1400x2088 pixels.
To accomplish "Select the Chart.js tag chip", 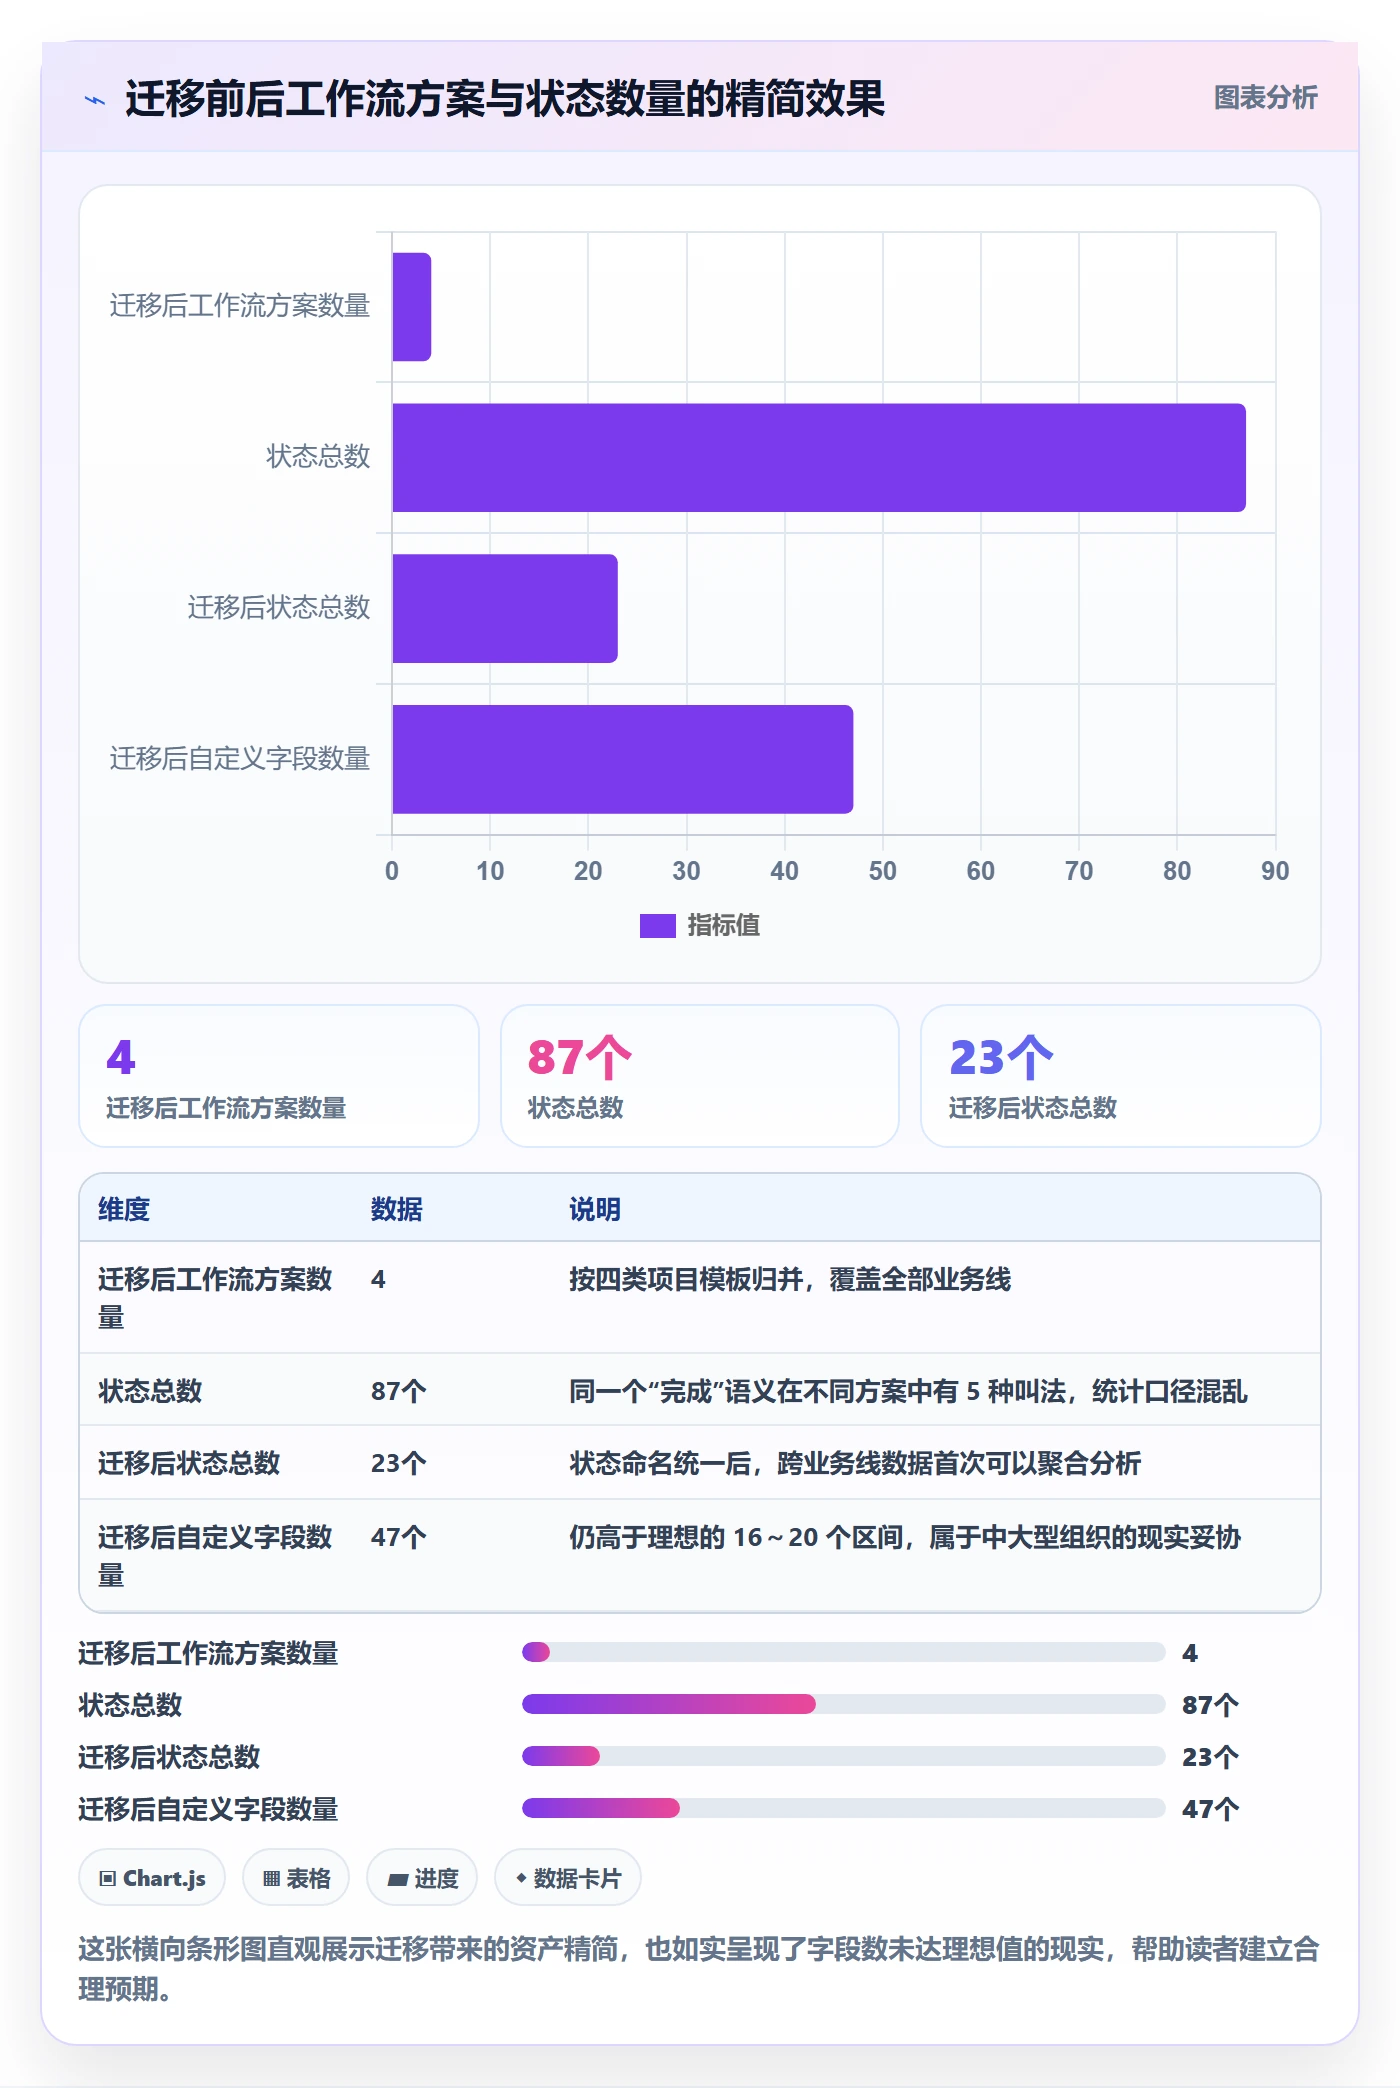I will pos(152,1878).
